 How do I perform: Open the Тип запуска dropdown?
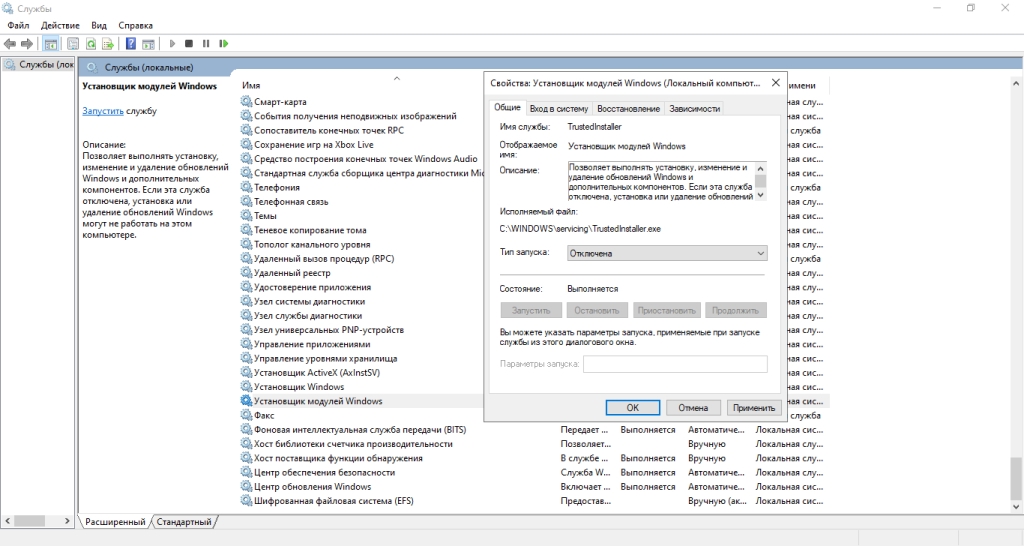[x=667, y=253]
